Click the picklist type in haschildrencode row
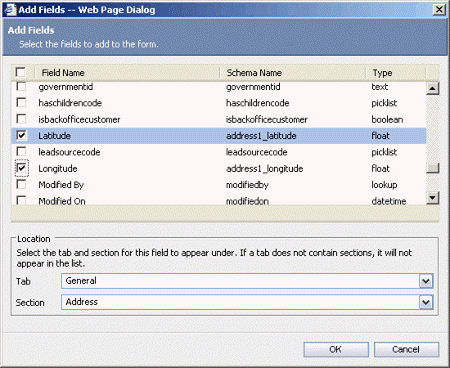The width and height of the screenshot is (450, 368). pos(384,103)
